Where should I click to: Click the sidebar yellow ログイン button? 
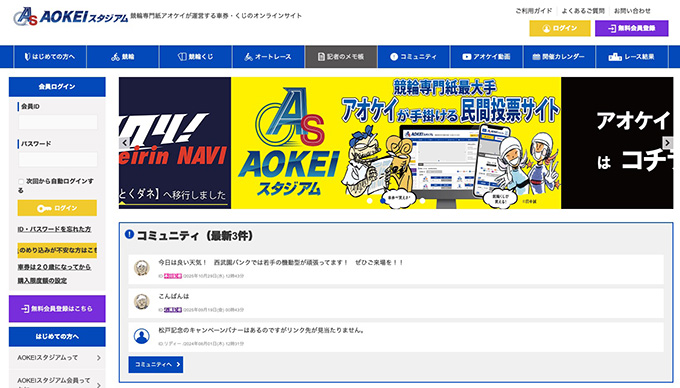[57, 208]
